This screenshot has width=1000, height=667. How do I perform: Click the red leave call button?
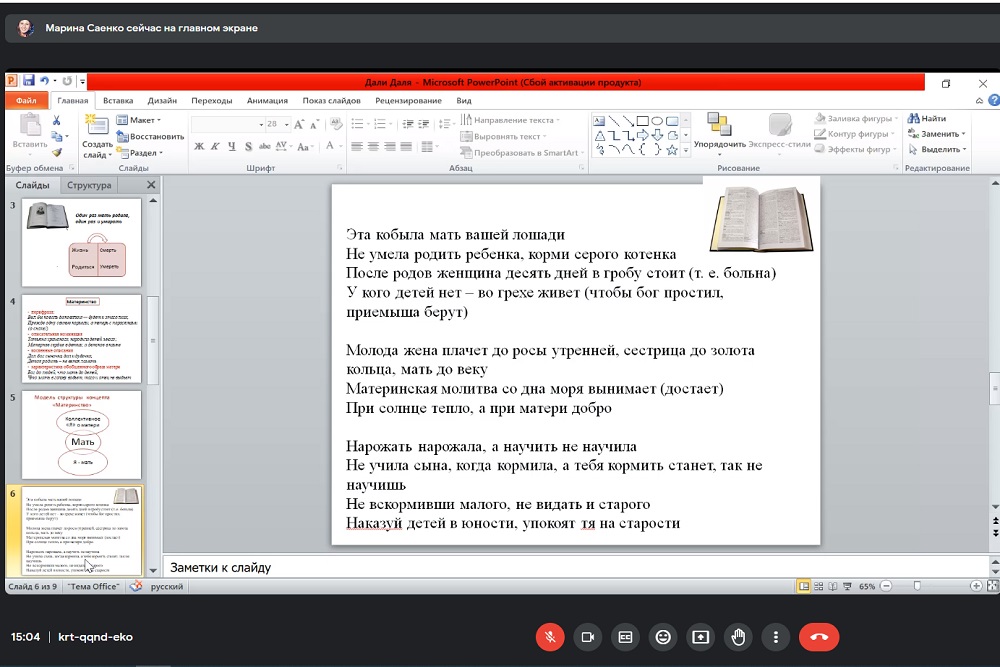click(x=818, y=637)
